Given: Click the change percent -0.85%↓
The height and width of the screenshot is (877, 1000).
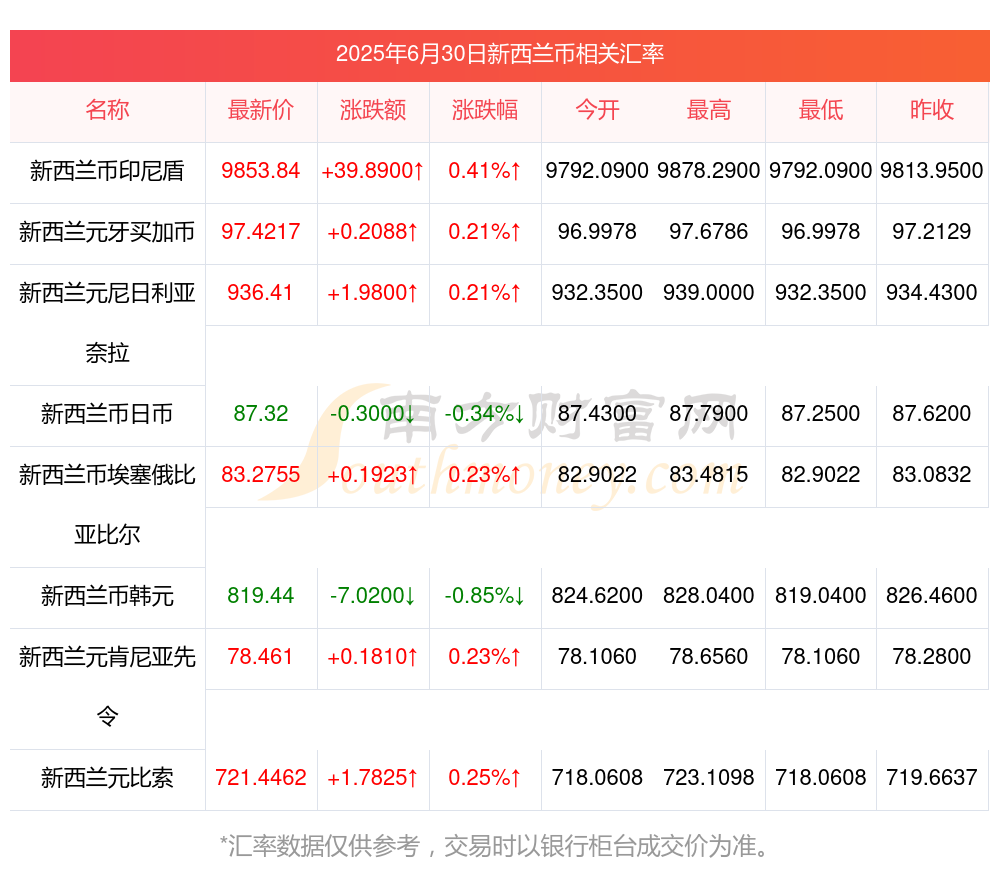Looking at the screenshot, I should coord(485,596).
